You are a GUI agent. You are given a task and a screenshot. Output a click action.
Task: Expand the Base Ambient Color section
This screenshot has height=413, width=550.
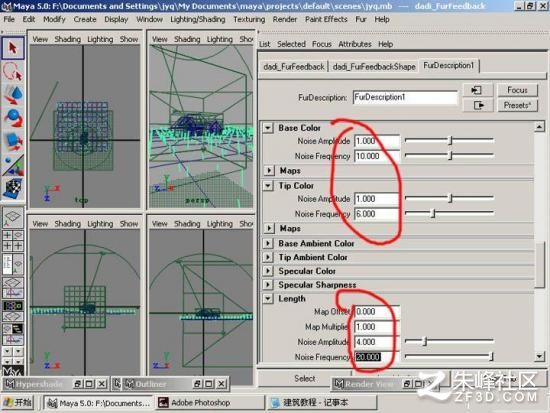[x=268, y=243]
